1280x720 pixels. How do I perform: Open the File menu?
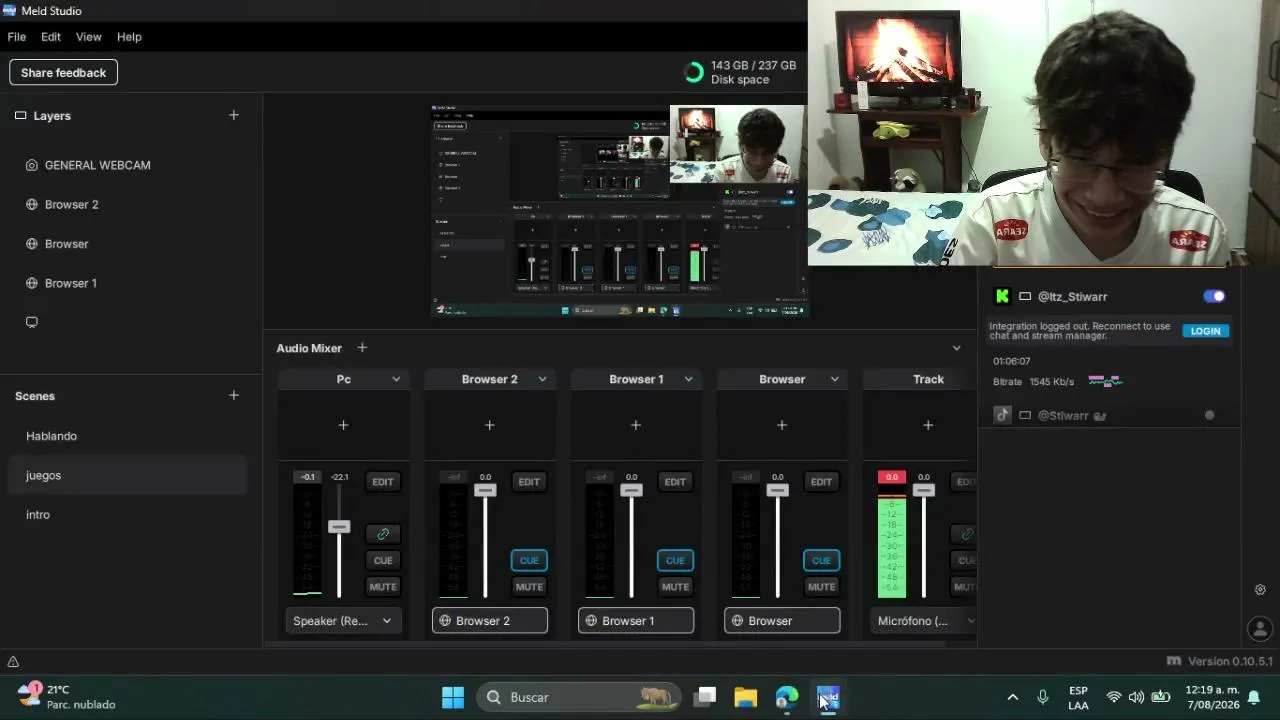[x=17, y=37]
